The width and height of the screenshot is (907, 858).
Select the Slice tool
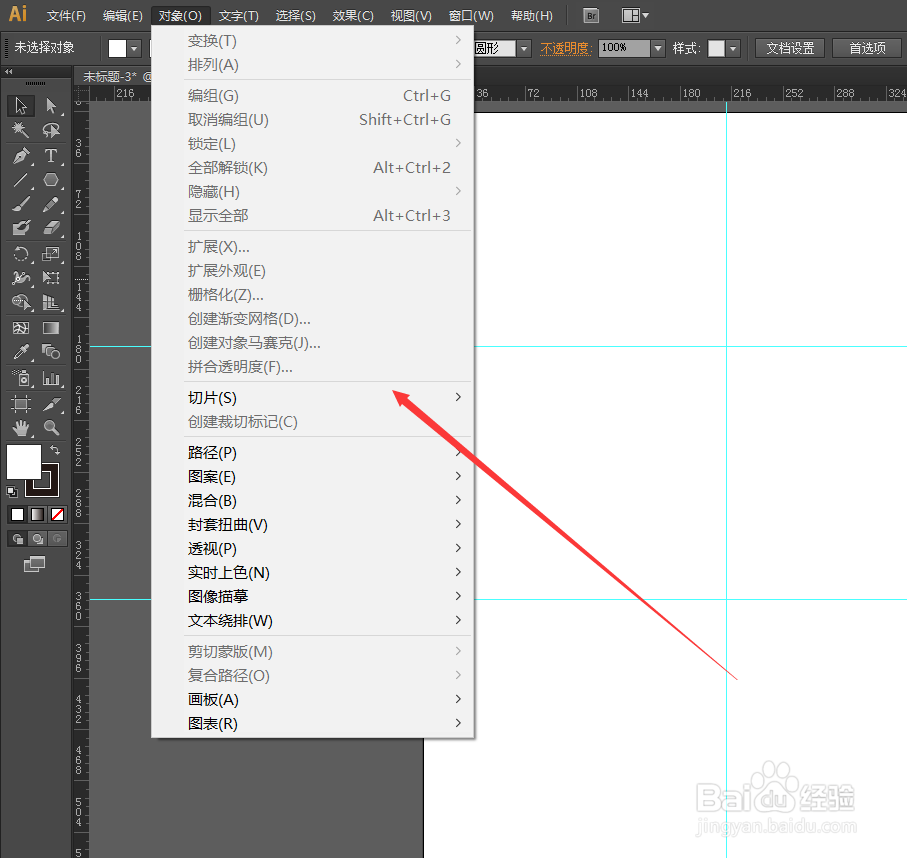coord(51,403)
